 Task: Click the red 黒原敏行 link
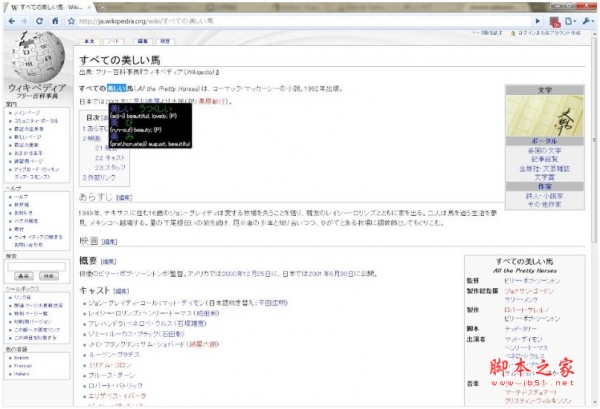tap(213, 101)
